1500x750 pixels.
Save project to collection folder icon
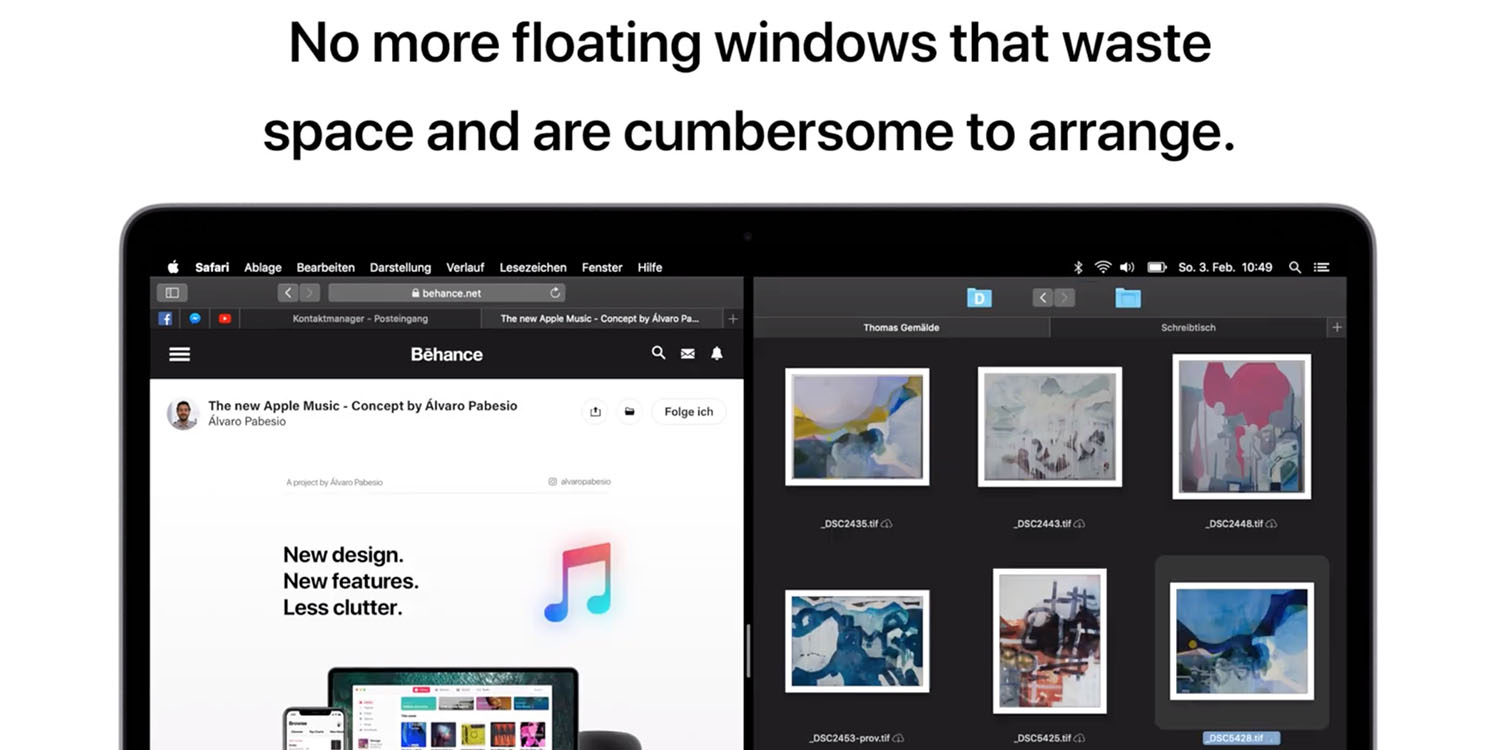(x=629, y=412)
